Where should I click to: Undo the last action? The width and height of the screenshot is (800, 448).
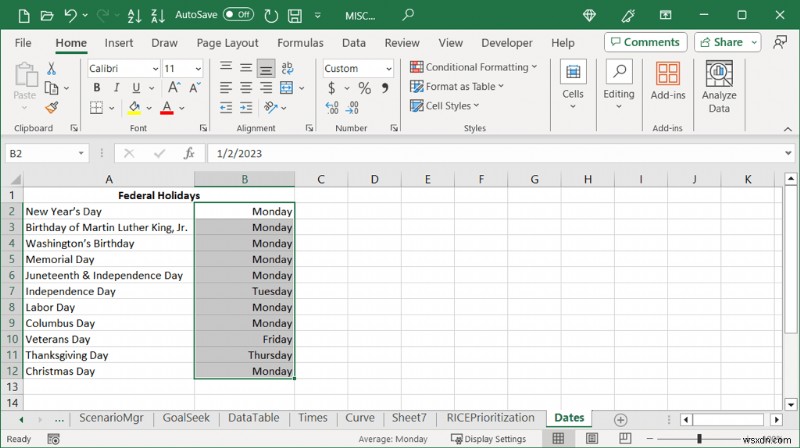tap(70, 16)
